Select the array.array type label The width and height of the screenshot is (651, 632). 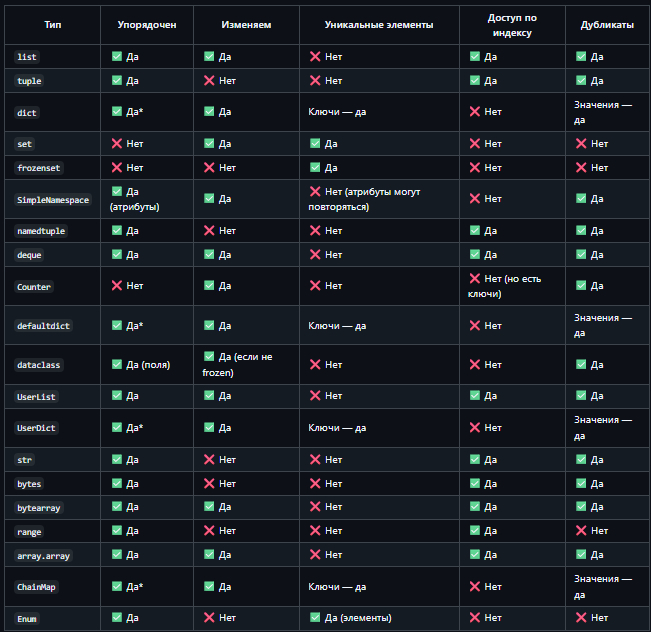(44, 555)
